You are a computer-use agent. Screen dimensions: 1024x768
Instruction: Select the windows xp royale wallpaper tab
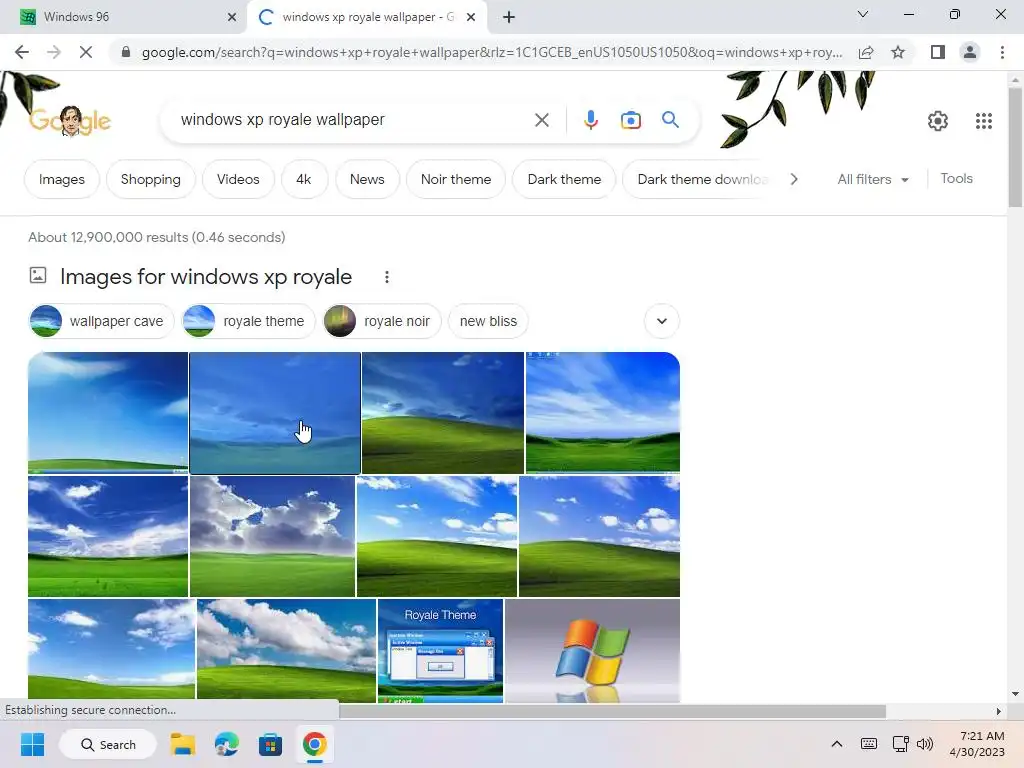367,18
